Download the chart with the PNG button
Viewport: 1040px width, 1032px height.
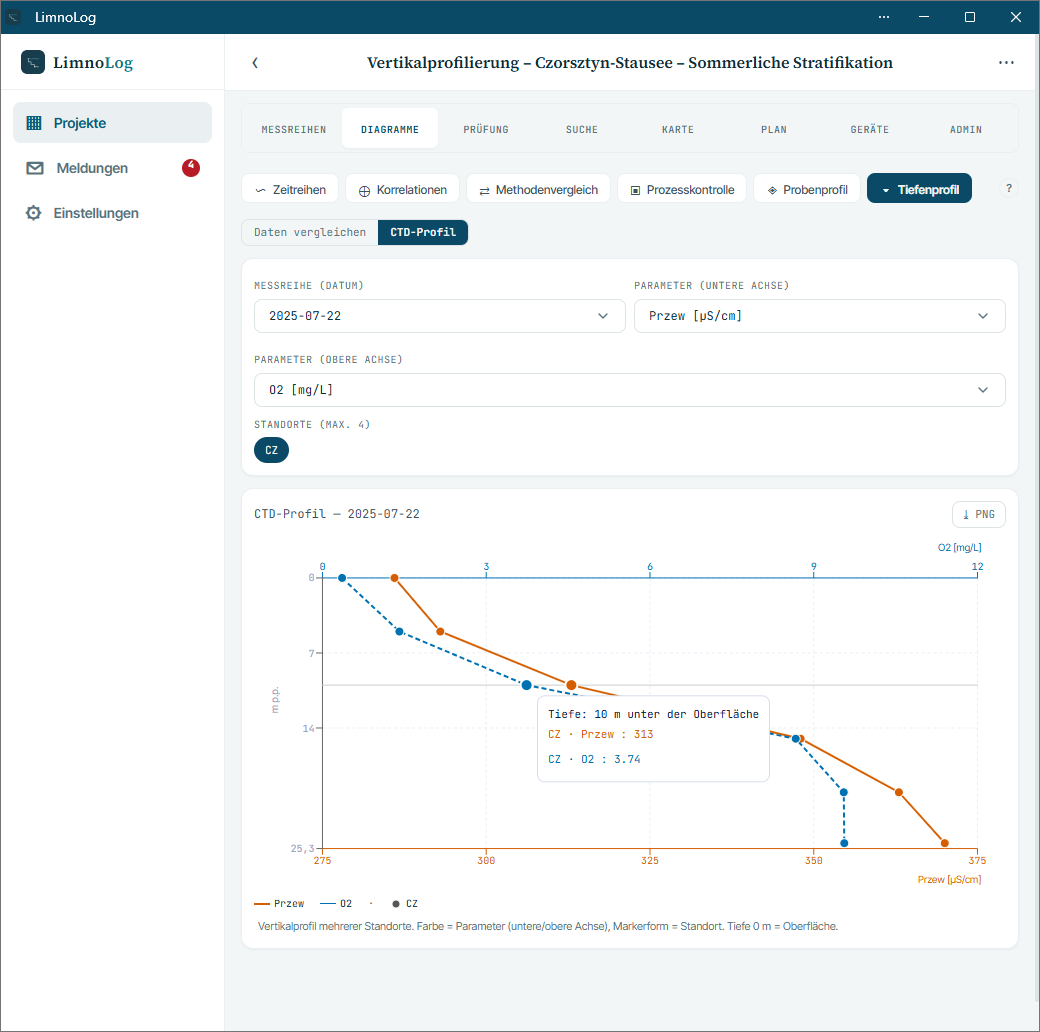pos(978,514)
